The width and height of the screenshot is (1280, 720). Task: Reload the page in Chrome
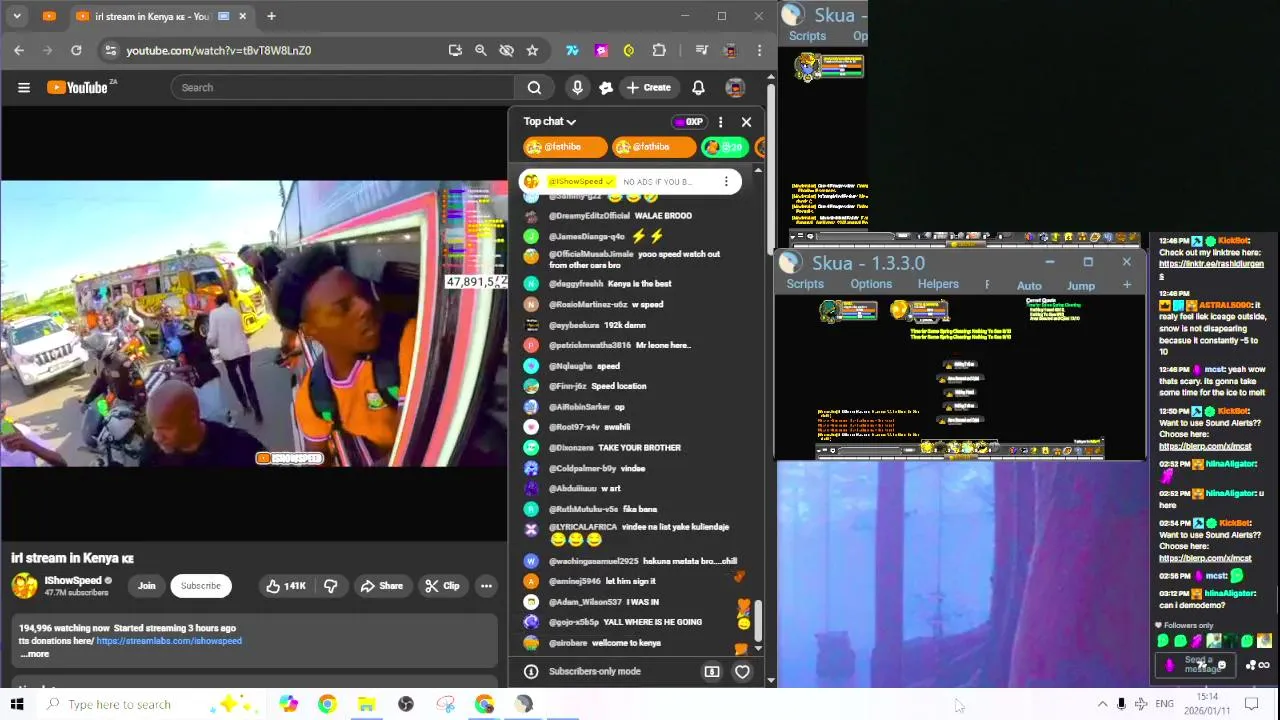[76, 50]
